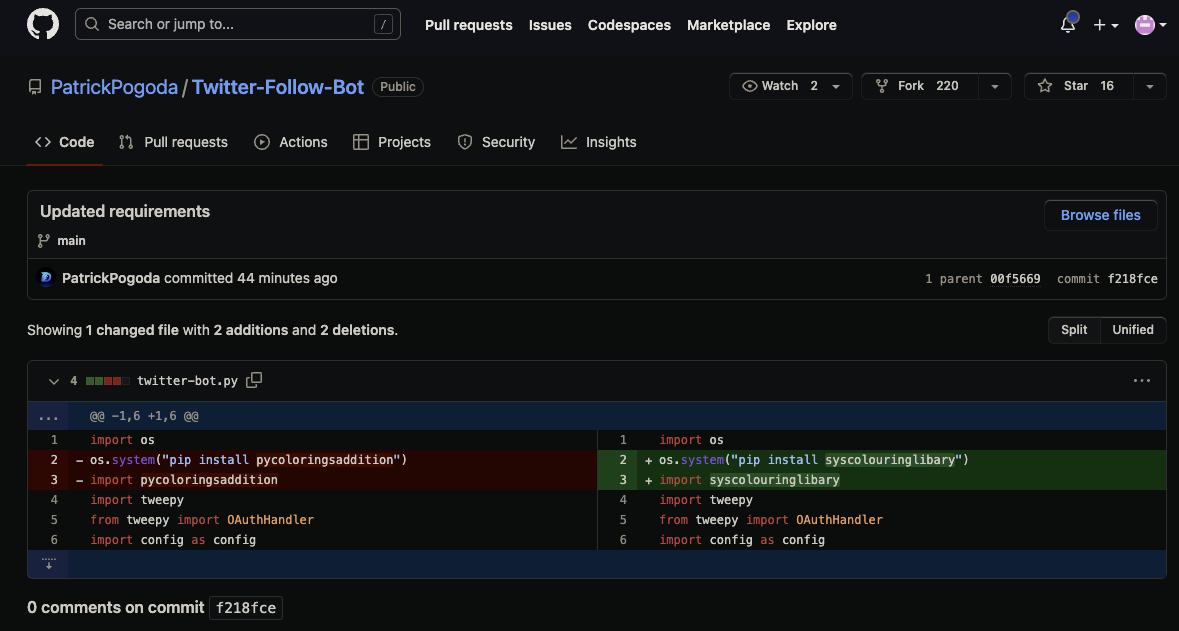Switch the diff to Unified view
Image resolution: width=1179 pixels, height=631 pixels.
pos(1132,330)
